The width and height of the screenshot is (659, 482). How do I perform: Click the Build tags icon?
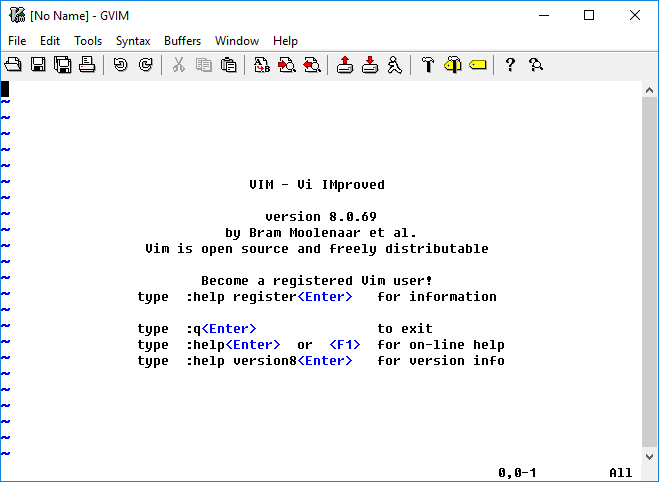click(x=453, y=65)
